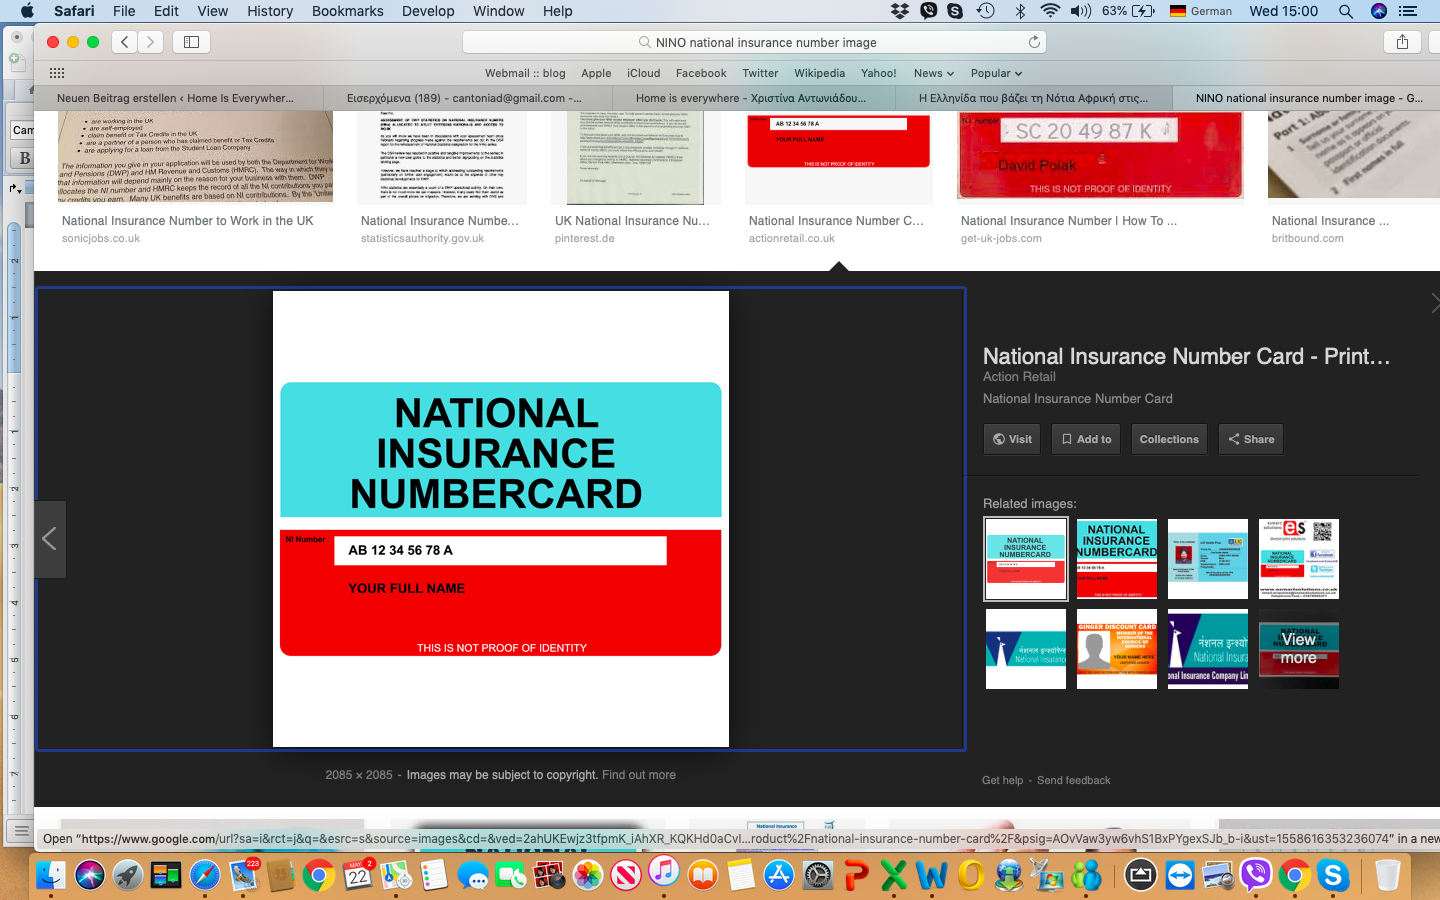Switch German input source menu
The width and height of the screenshot is (1440, 900).
point(1201,11)
